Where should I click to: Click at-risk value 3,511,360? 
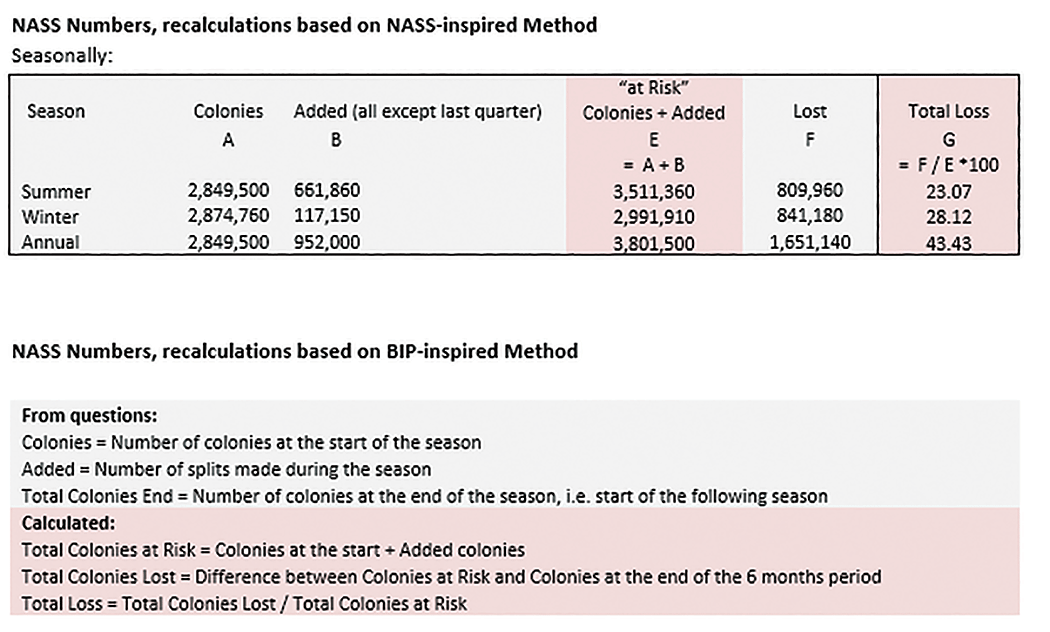tap(654, 191)
